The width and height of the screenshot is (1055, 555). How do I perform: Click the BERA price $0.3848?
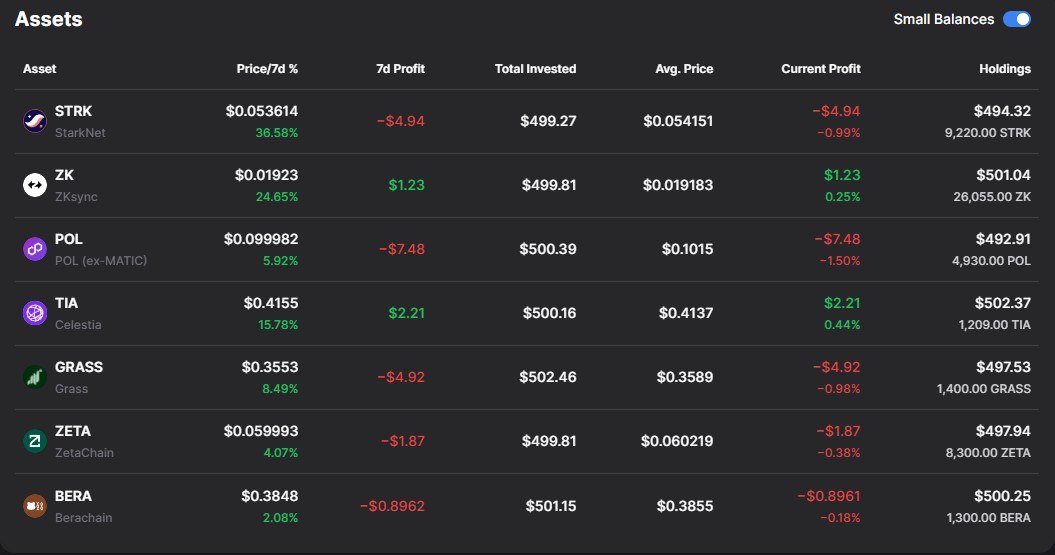(x=270, y=496)
